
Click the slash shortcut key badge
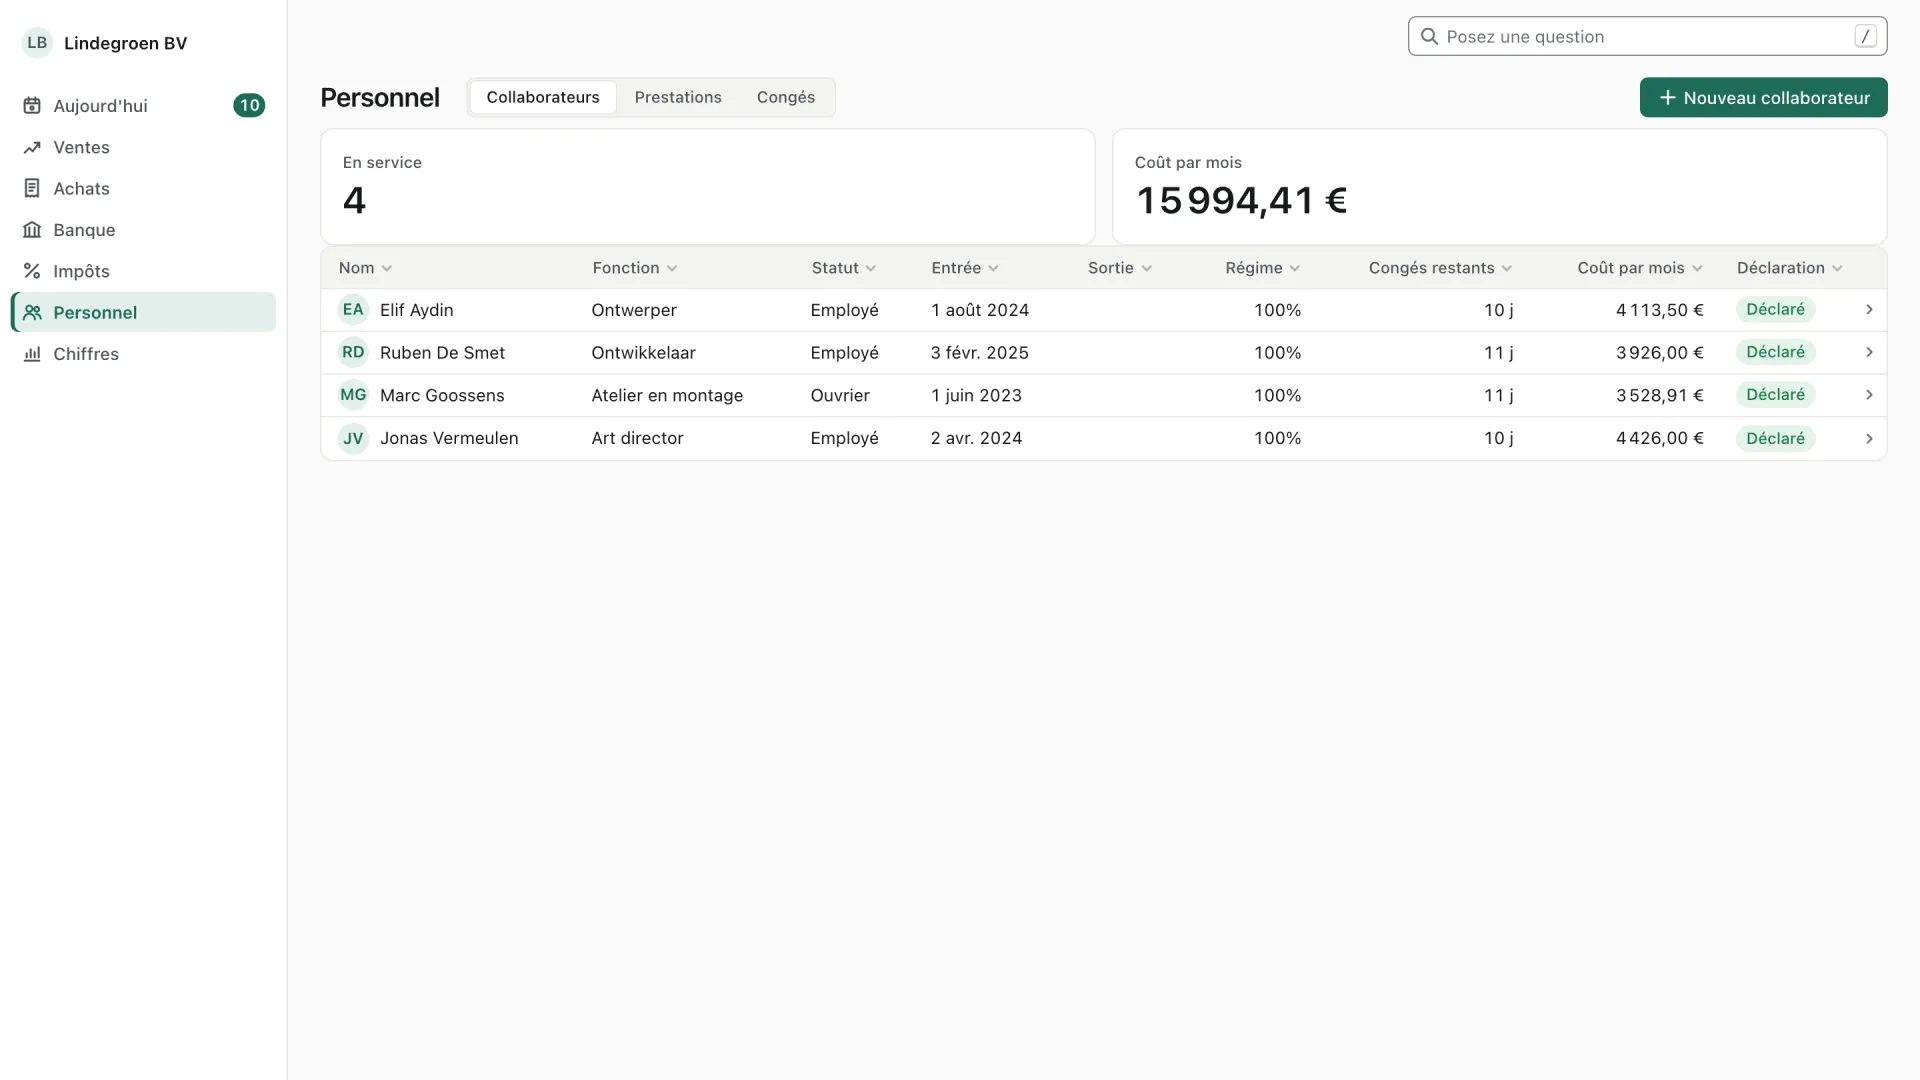click(x=1865, y=37)
